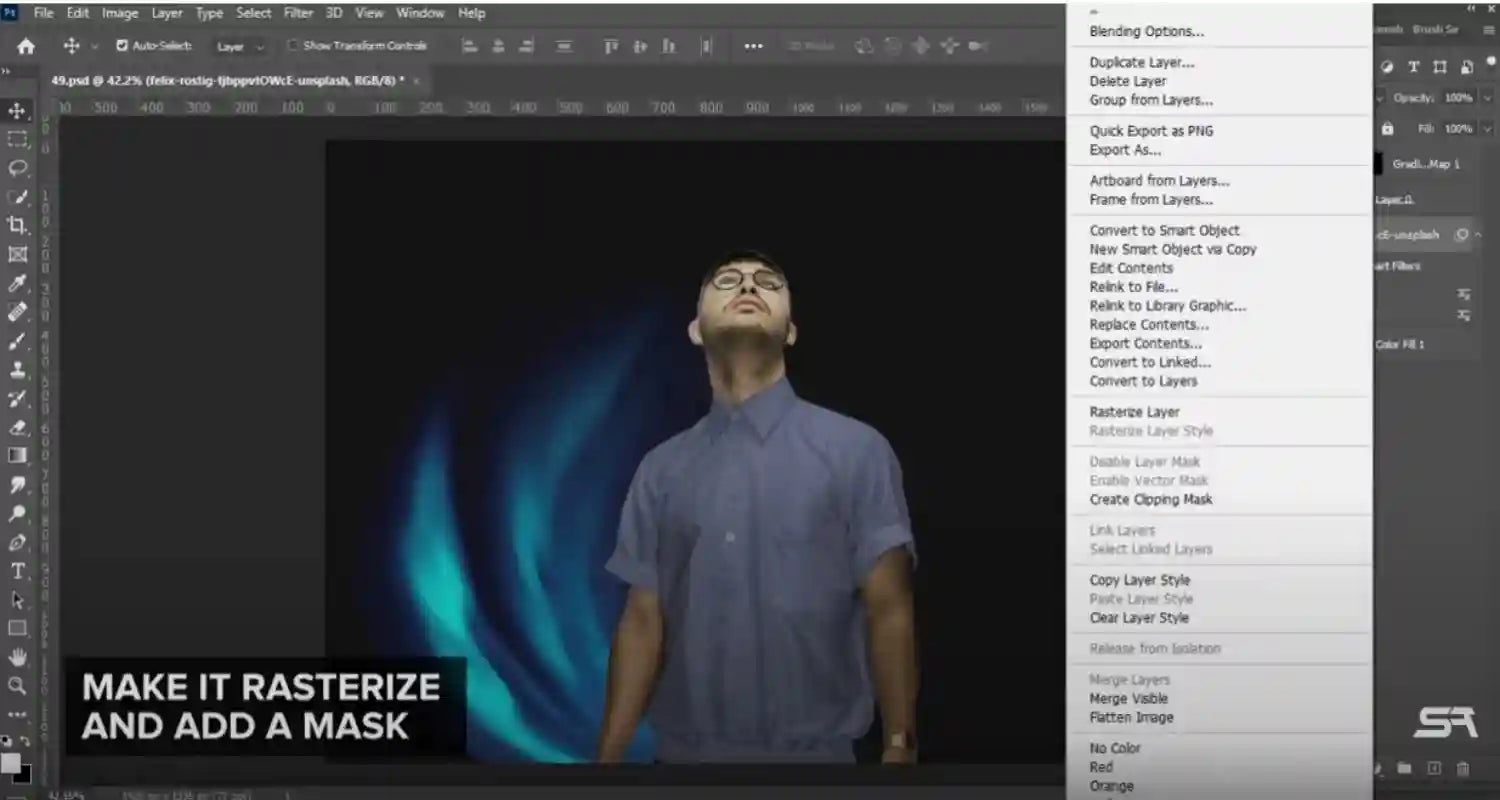Image resolution: width=1500 pixels, height=800 pixels.
Task: Select the Crop tool
Action: [17, 225]
